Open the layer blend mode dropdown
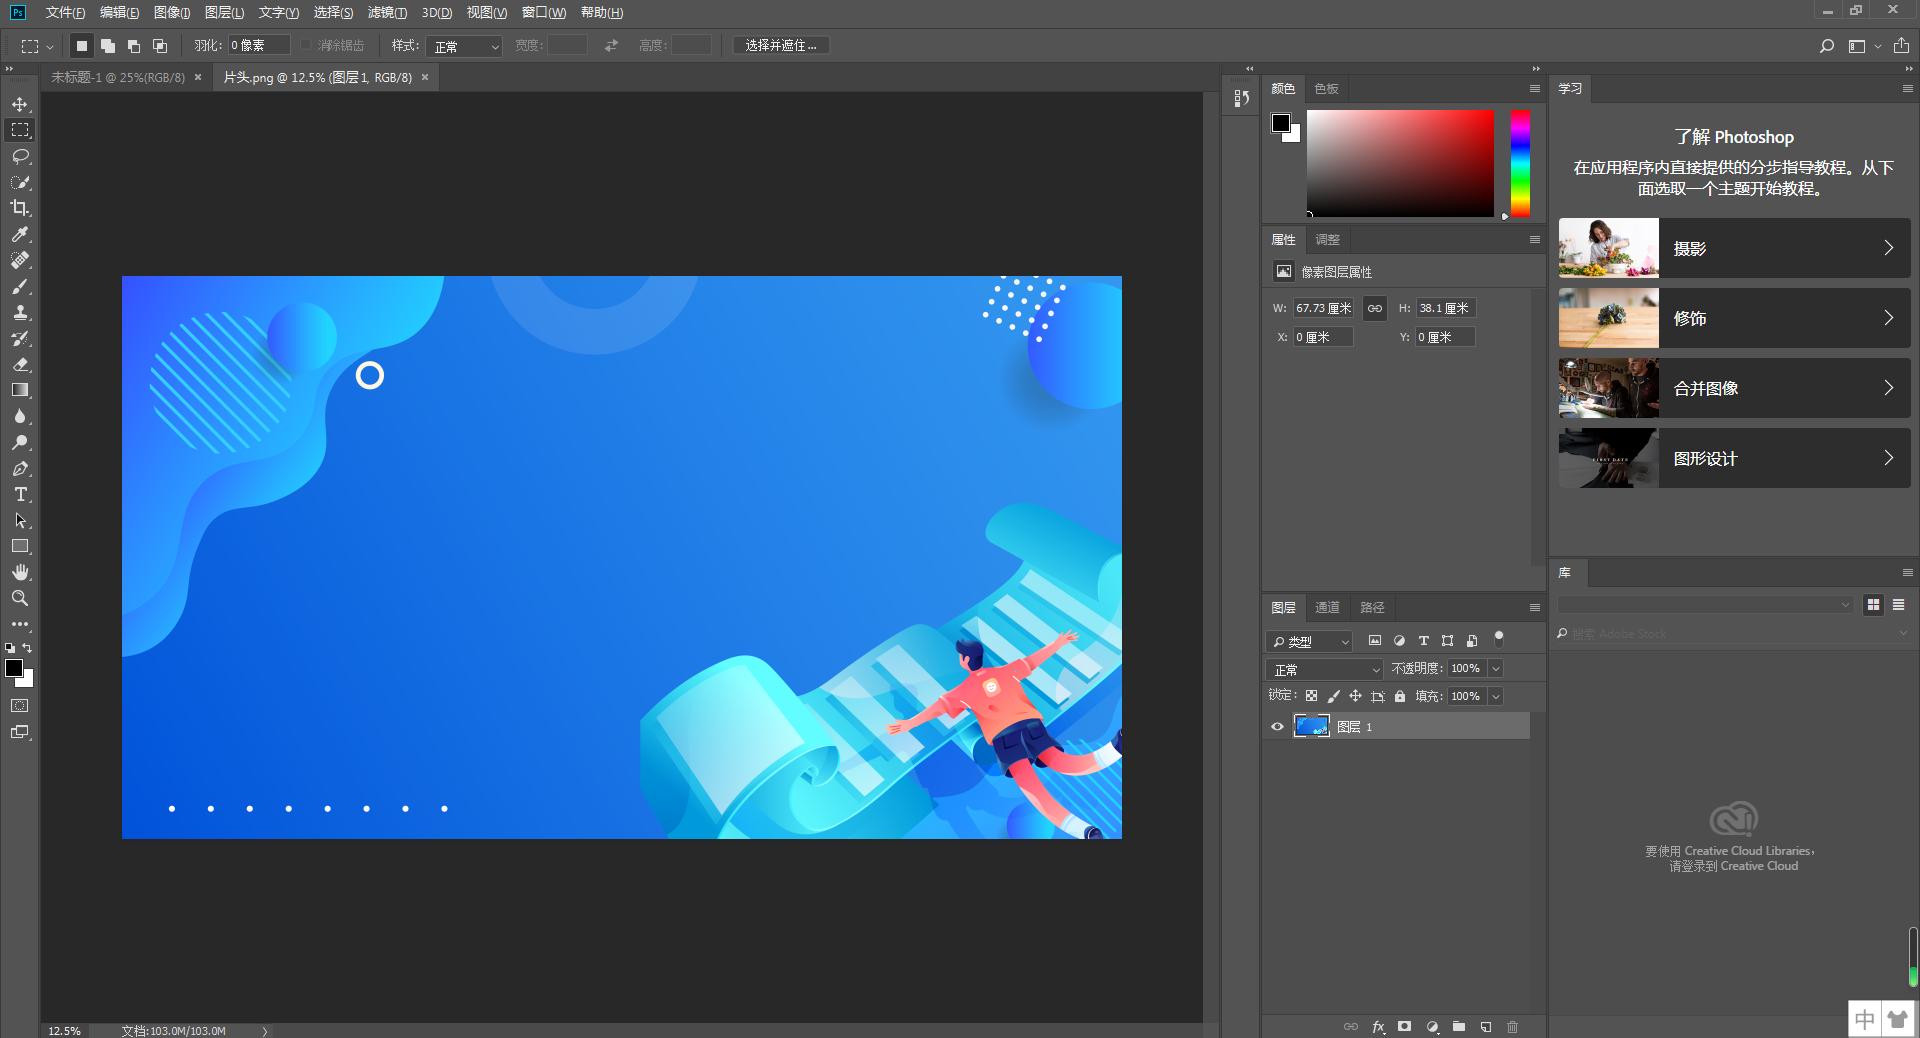Viewport: 1920px width, 1038px height. [x=1324, y=669]
